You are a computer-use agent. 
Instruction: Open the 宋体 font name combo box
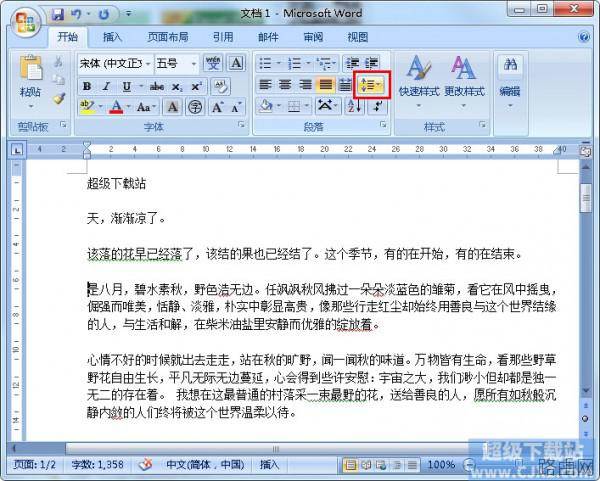point(114,64)
